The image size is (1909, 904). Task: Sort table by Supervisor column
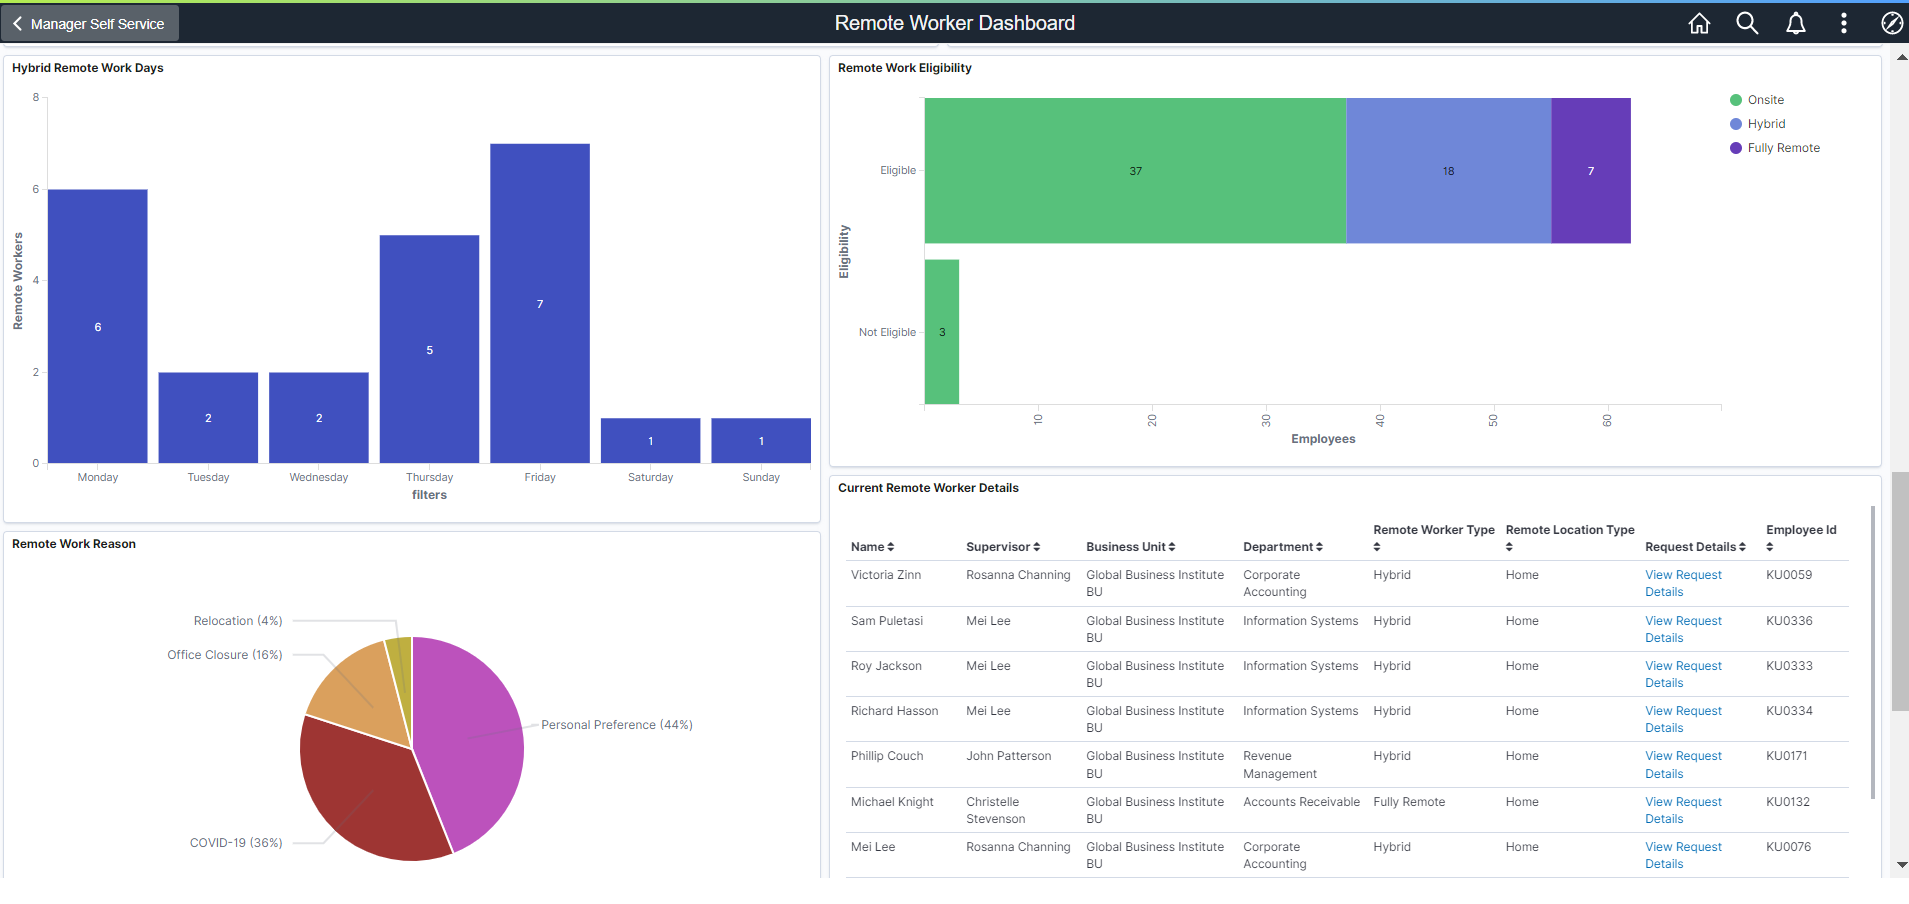point(1003,547)
